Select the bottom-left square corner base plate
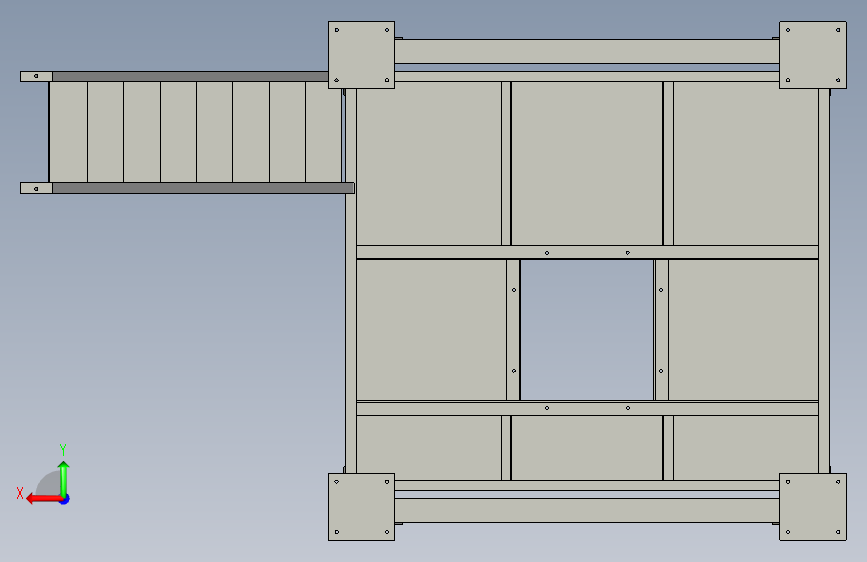This screenshot has height=562, width=867. point(362,507)
